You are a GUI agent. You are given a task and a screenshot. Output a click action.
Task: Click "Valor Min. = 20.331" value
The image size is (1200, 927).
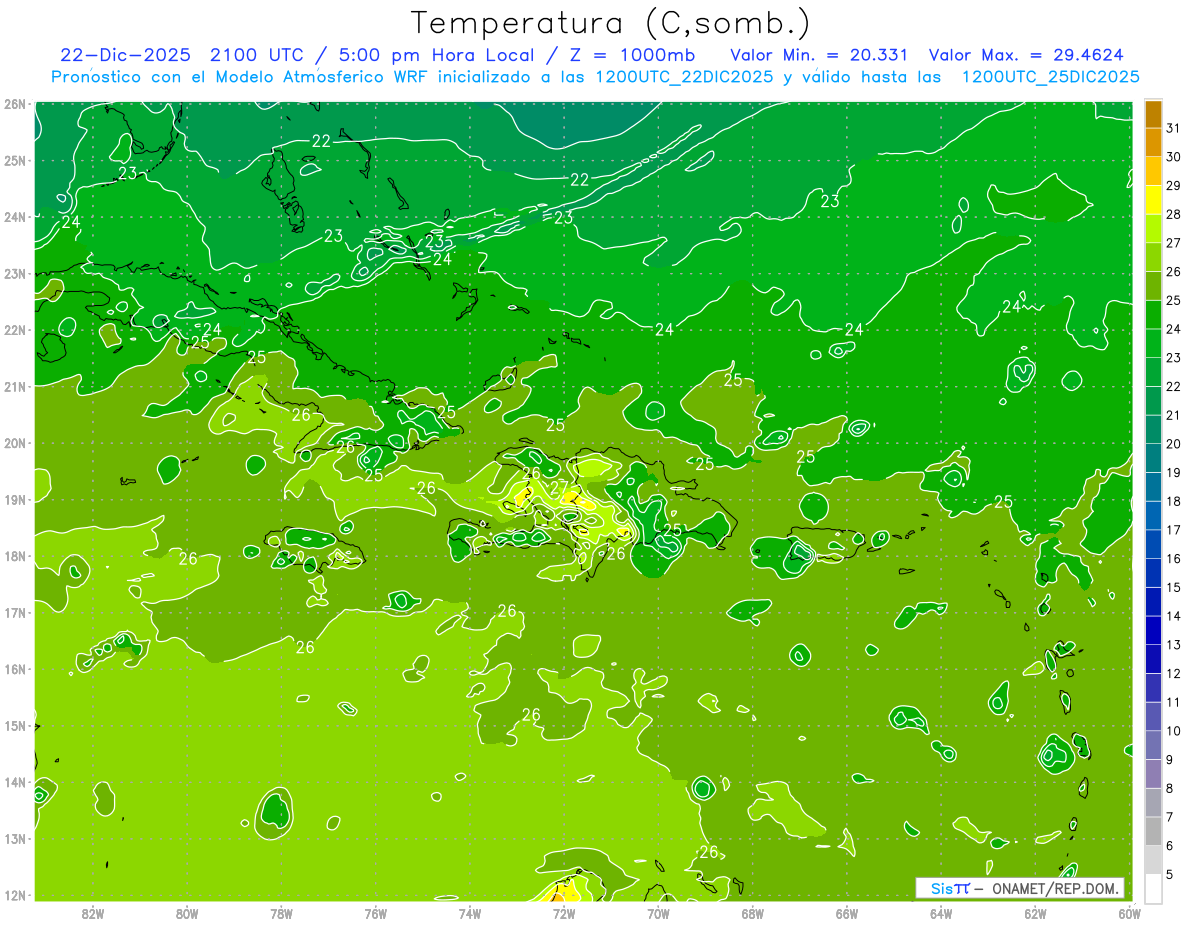tap(820, 55)
